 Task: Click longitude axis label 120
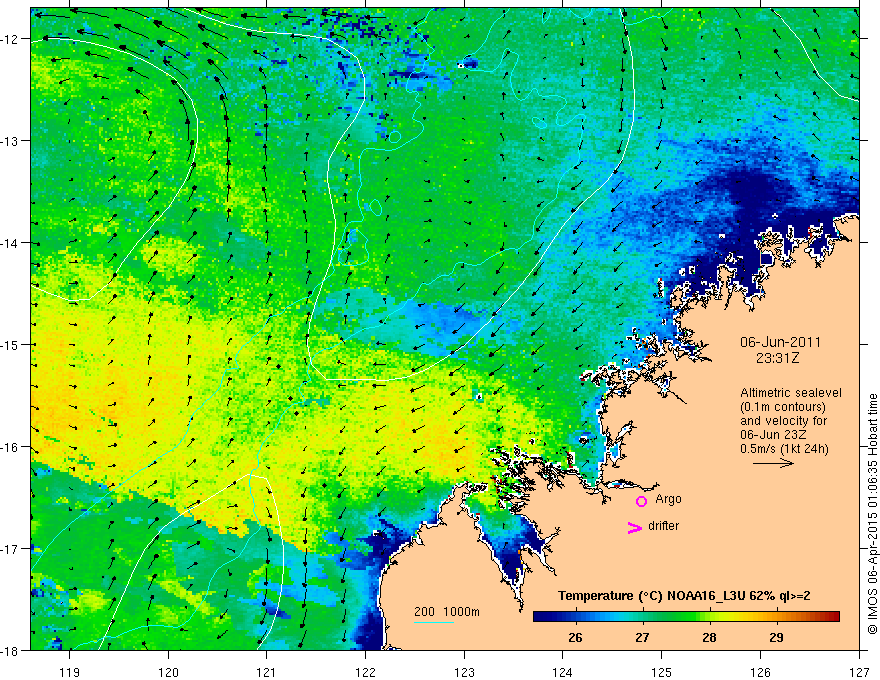168,672
